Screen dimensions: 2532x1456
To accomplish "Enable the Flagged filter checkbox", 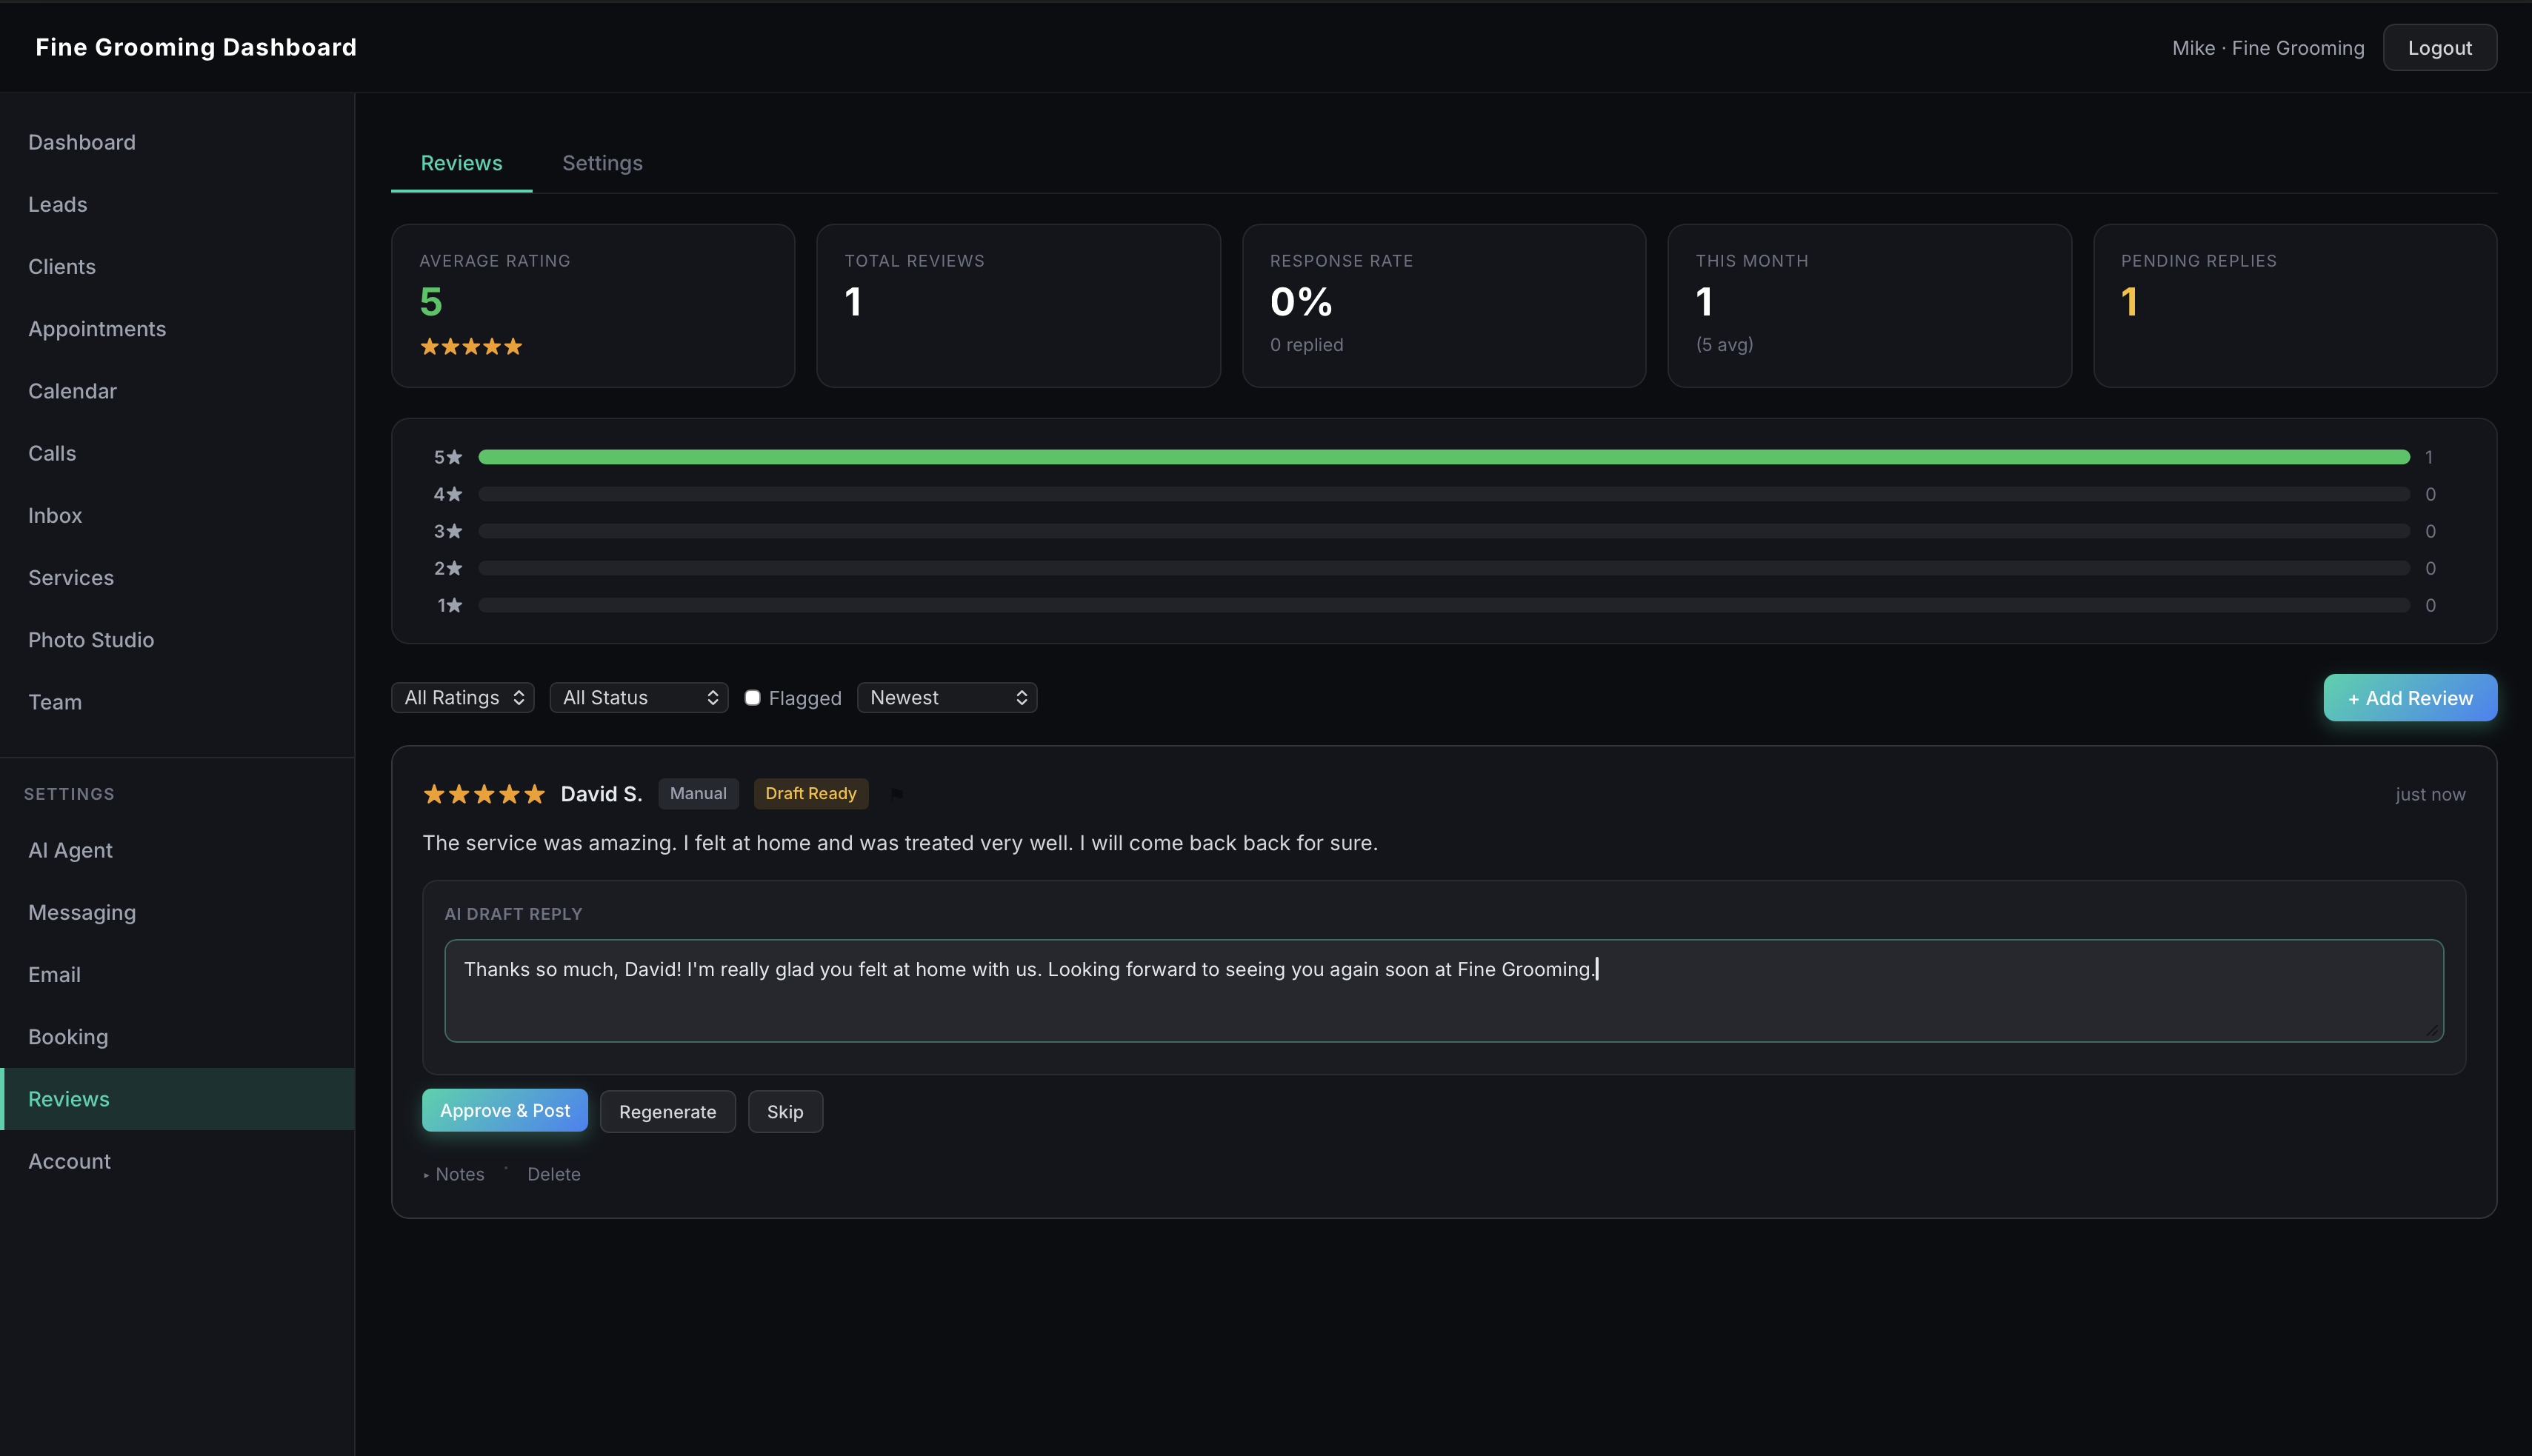I will (x=753, y=698).
